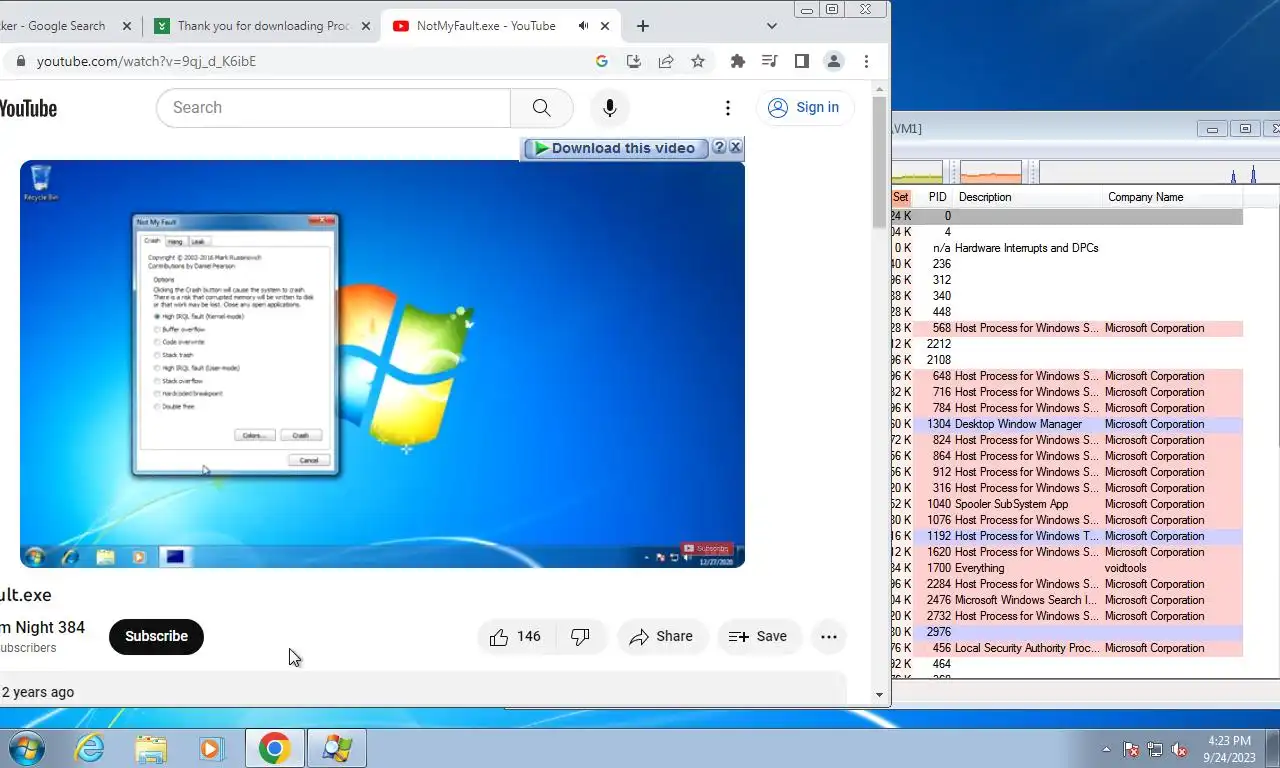Bookmark this page with the star icon
Screen dimensions: 1280x768
tap(698, 61)
